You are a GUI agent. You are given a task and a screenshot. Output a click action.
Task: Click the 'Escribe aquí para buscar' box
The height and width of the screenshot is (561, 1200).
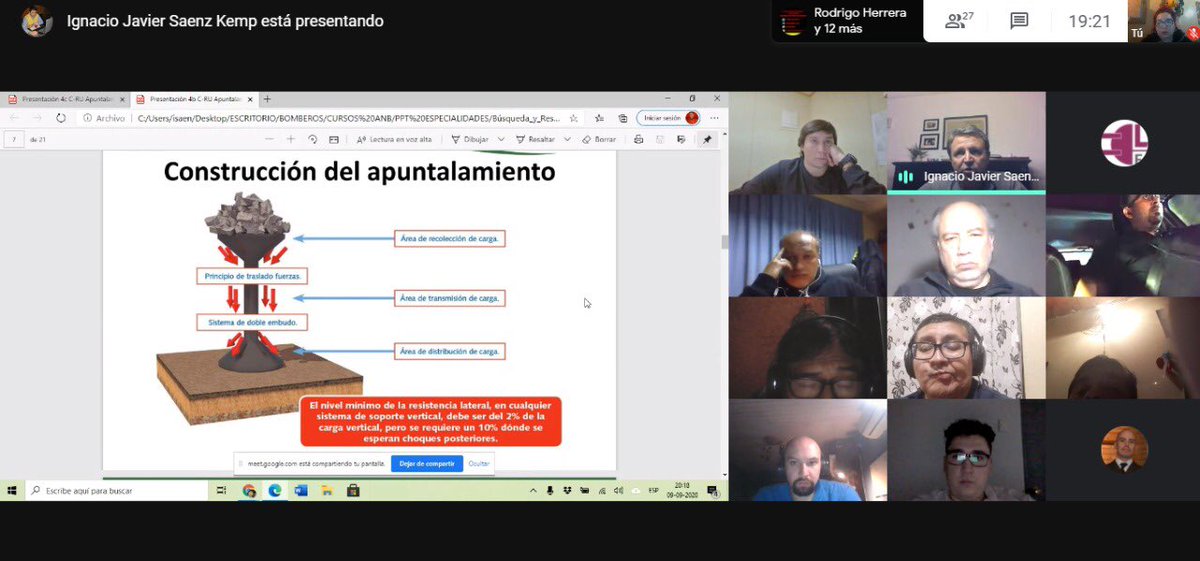pos(118,491)
